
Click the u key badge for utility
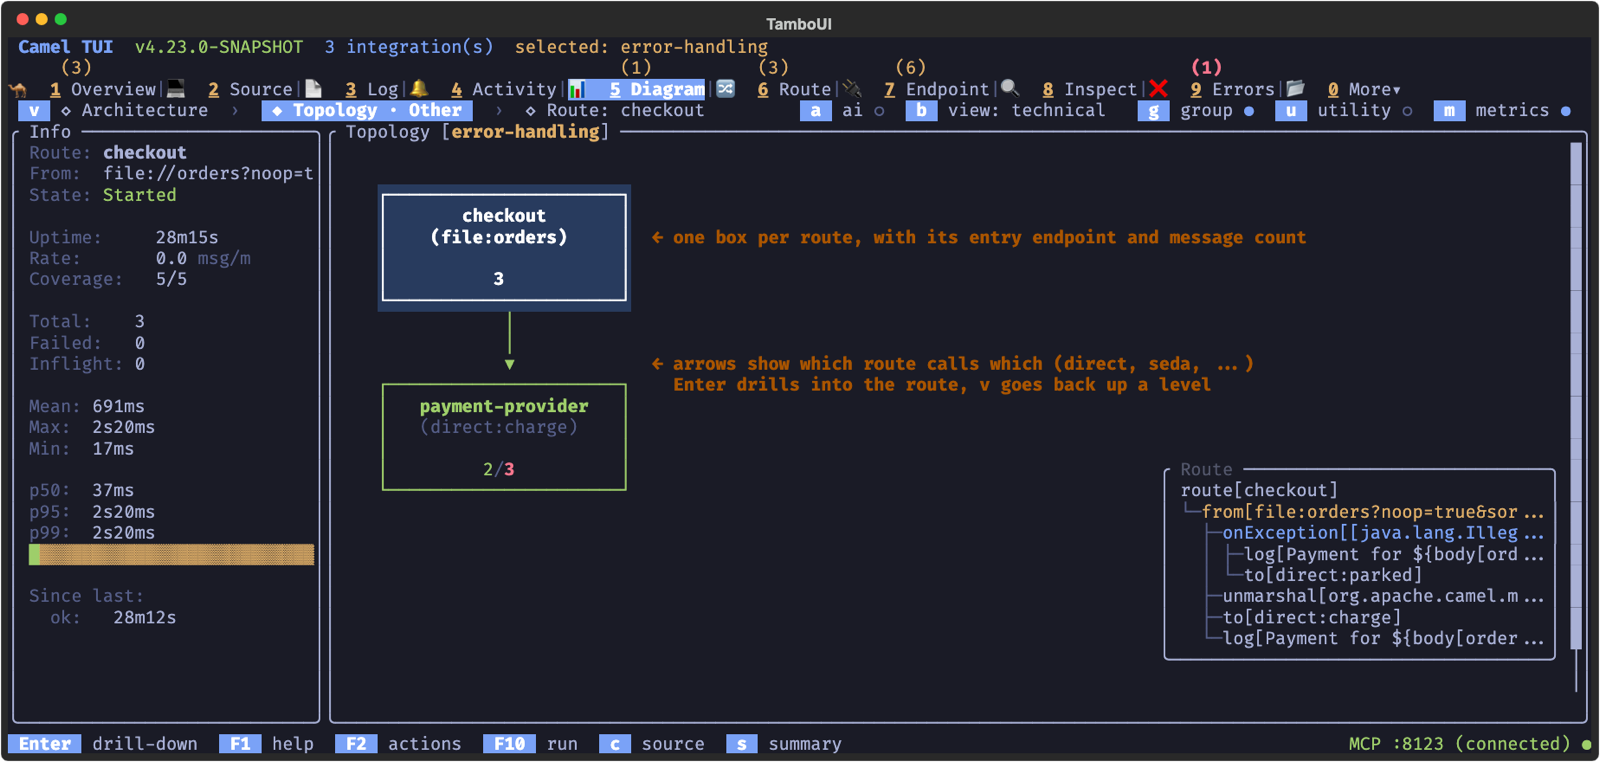pyautogui.click(x=1291, y=110)
